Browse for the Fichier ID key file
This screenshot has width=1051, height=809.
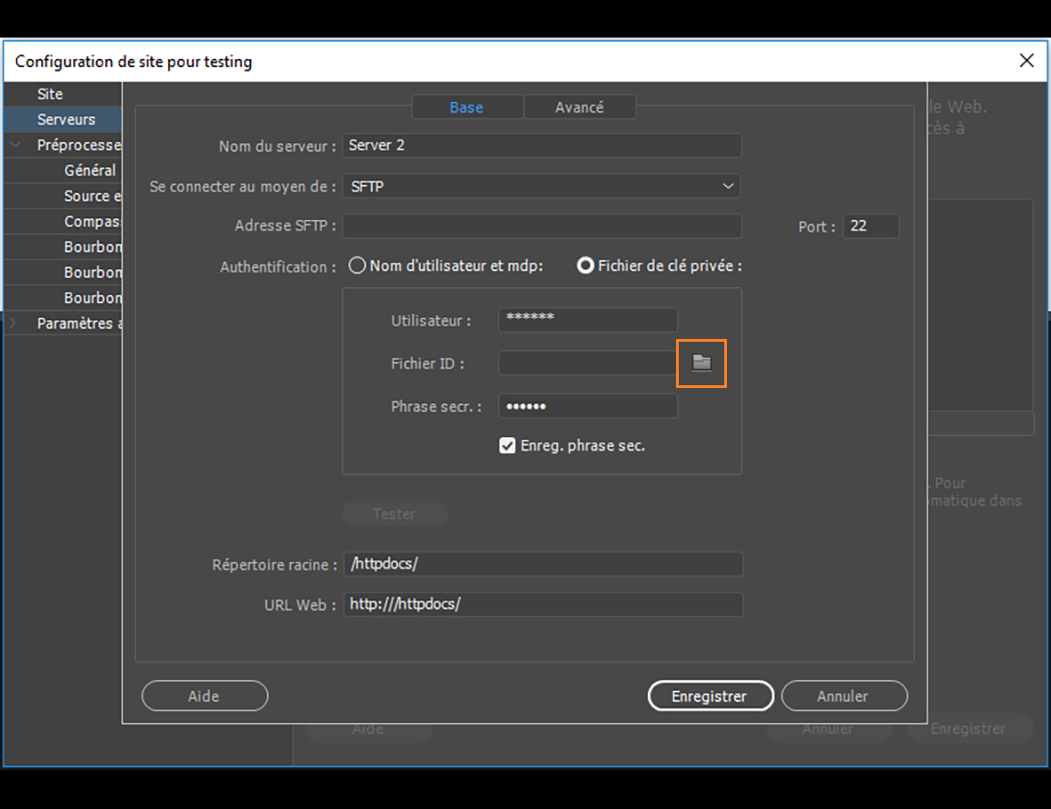pos(701,363)
